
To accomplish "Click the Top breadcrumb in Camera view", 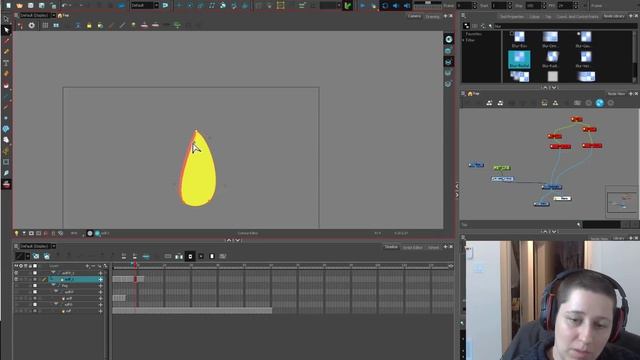I will (63, 16).
